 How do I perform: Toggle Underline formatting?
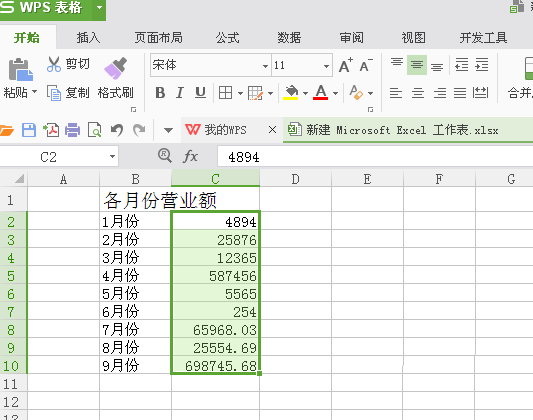pyautogui.click(x=200, y=93)
